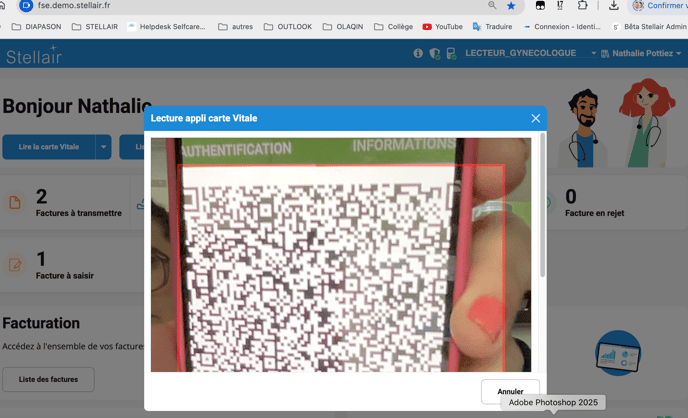Bookmark page with the star icon

511,6
